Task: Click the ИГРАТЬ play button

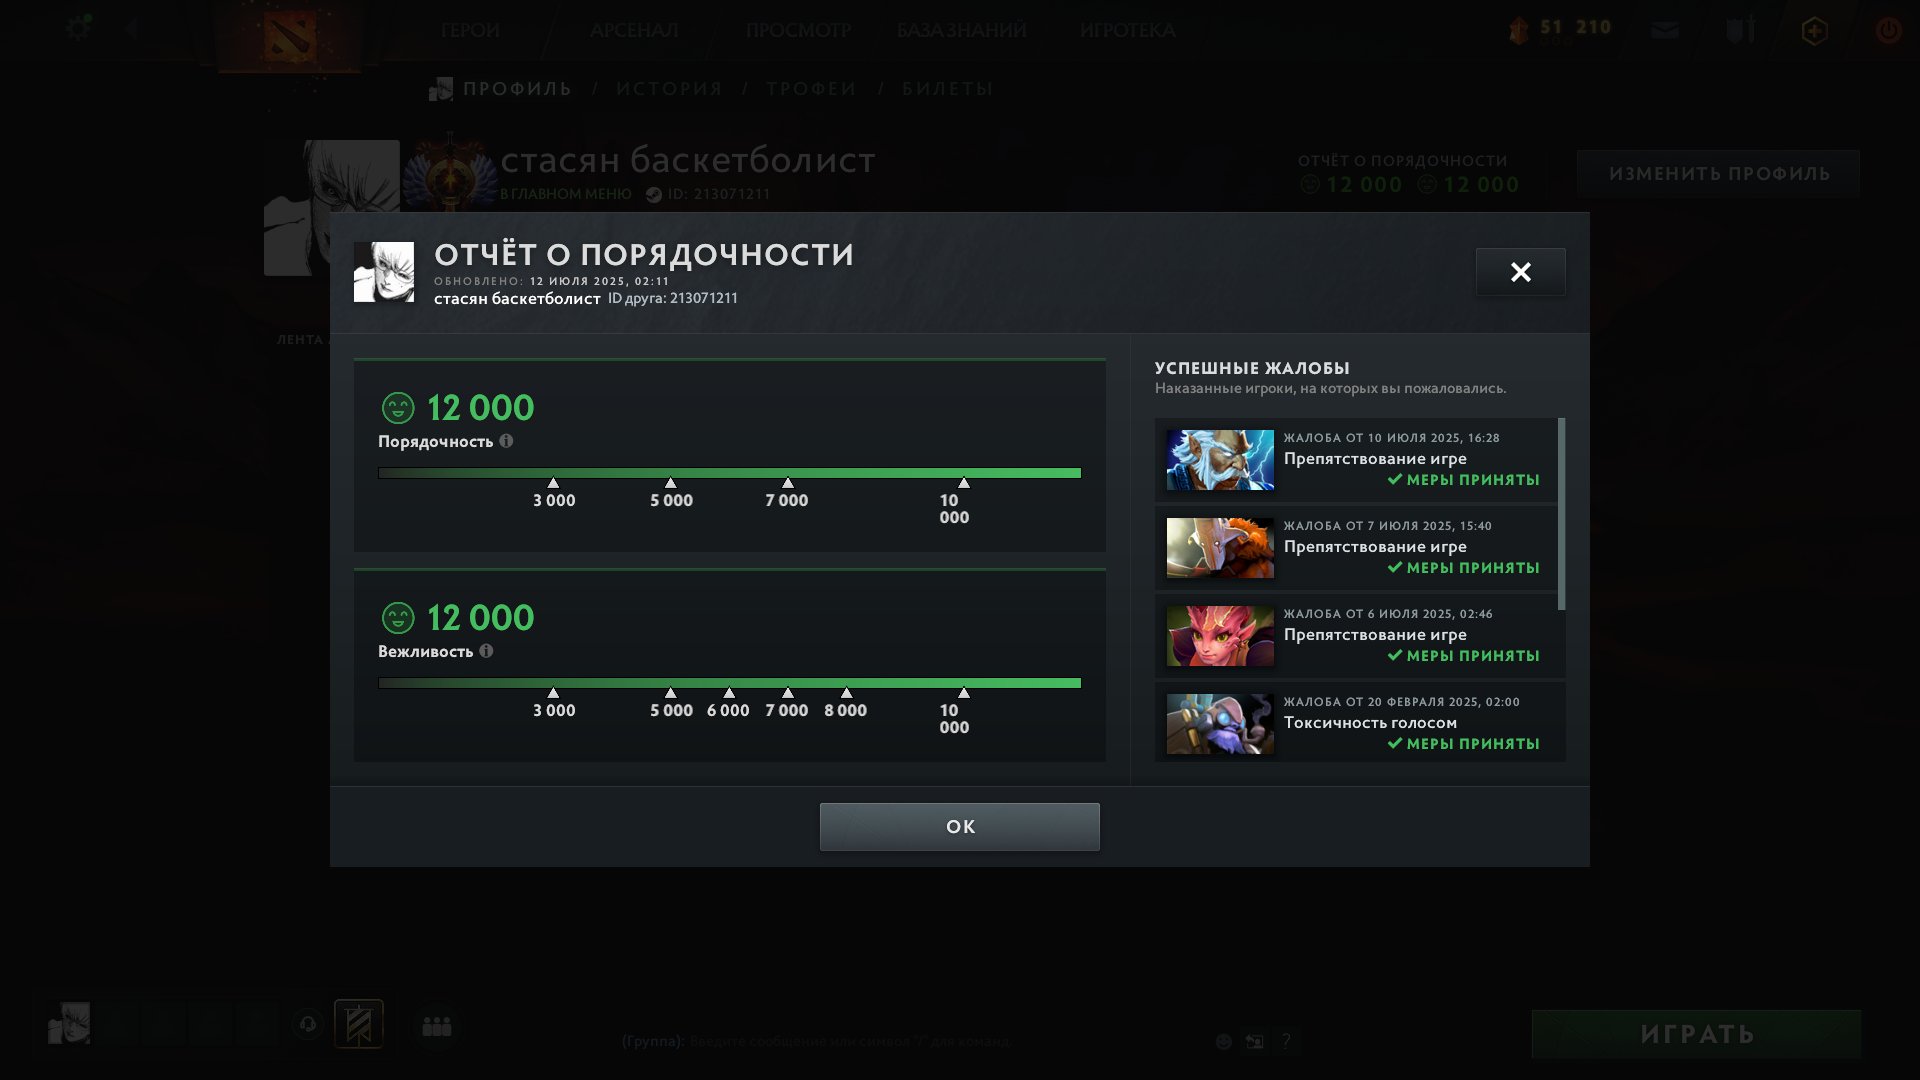Action: (x=1696, y=1034)
